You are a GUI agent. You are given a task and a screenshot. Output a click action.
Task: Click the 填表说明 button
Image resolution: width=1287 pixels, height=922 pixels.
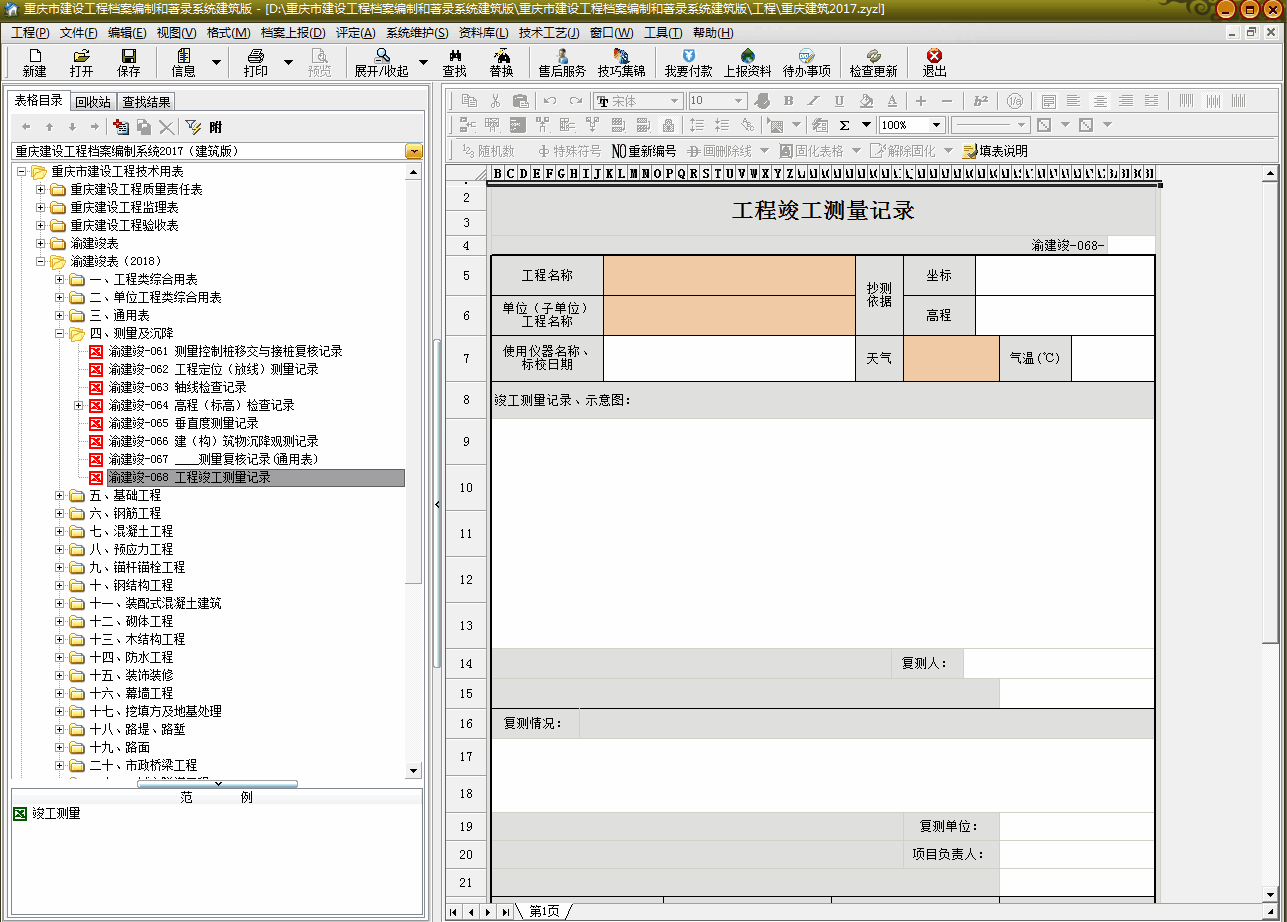(x=994, y=151)
